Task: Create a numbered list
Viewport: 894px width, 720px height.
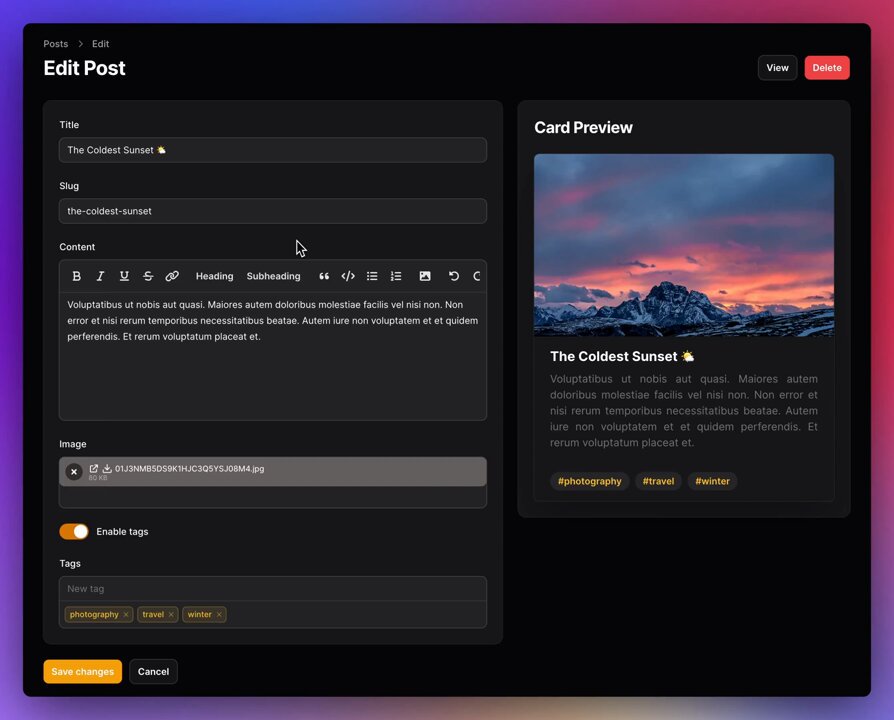Action: tap(396, 276)
